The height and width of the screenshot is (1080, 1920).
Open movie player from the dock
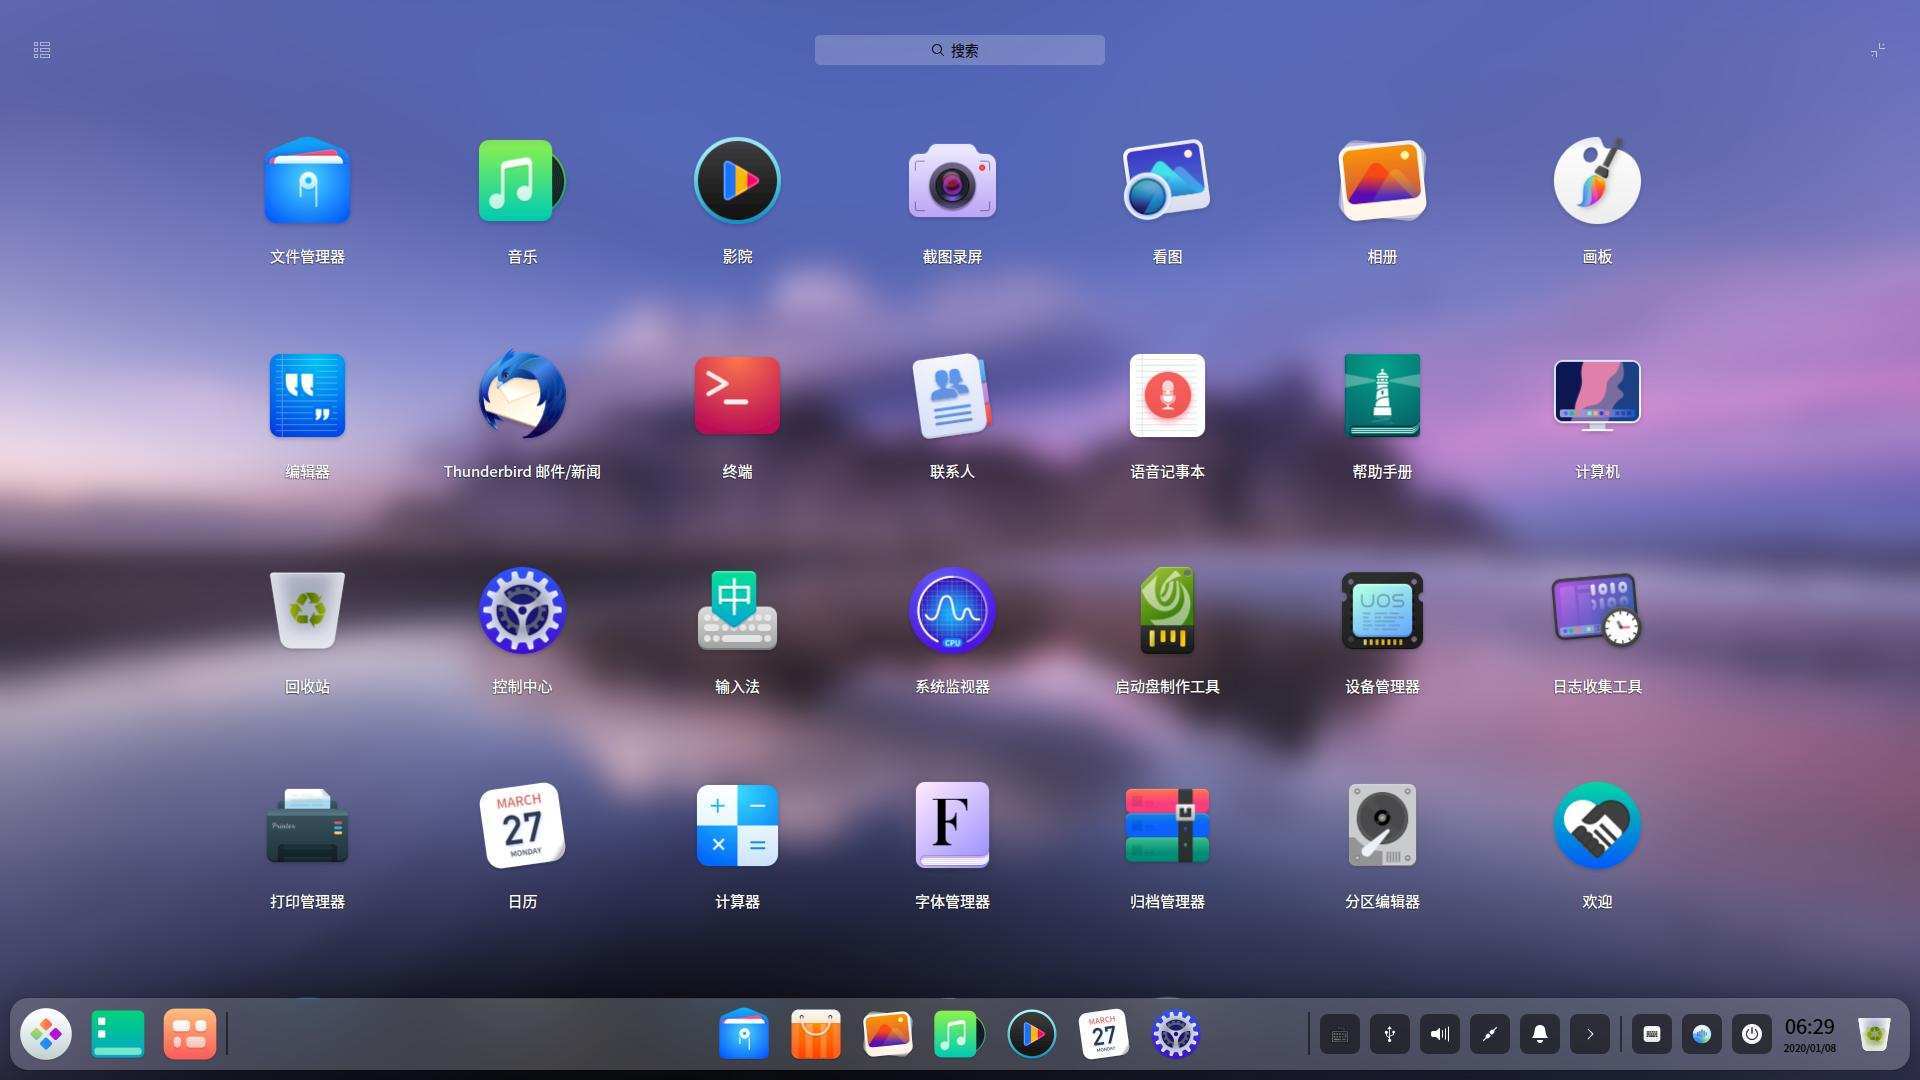point(1032,1034)
